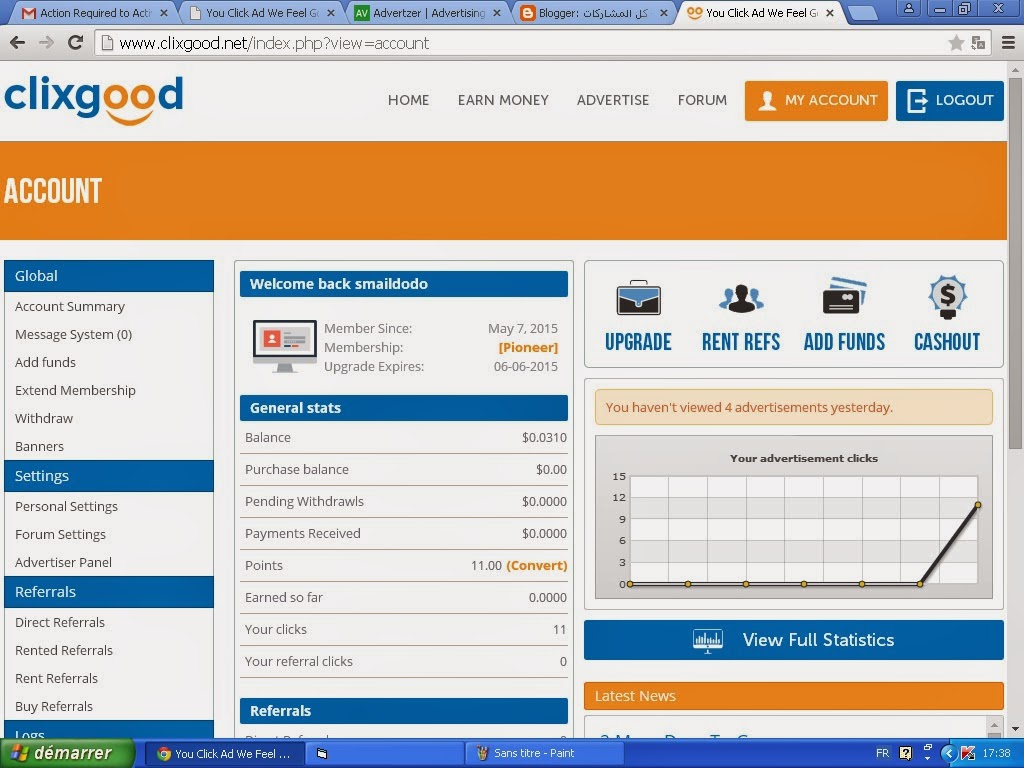
Task: Click the LOGOUT button
Action: pyautogui.click(x=950, y=101)
